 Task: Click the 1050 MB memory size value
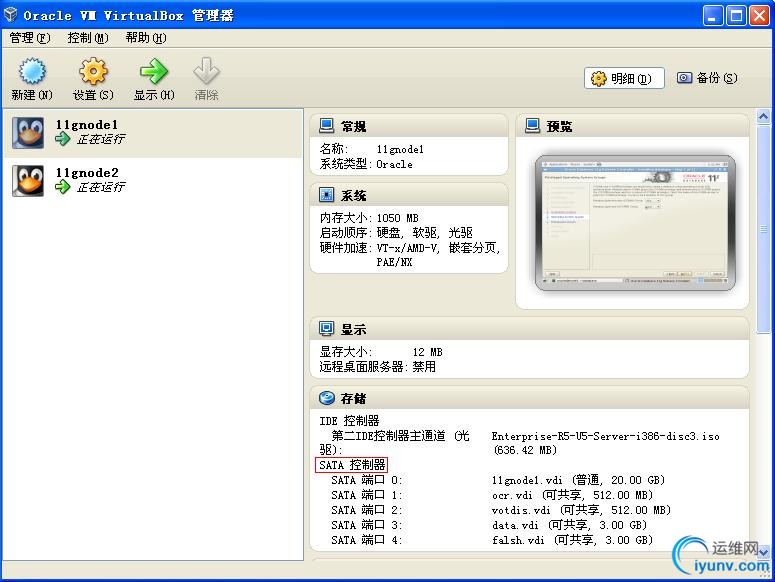tap(397, 218)
